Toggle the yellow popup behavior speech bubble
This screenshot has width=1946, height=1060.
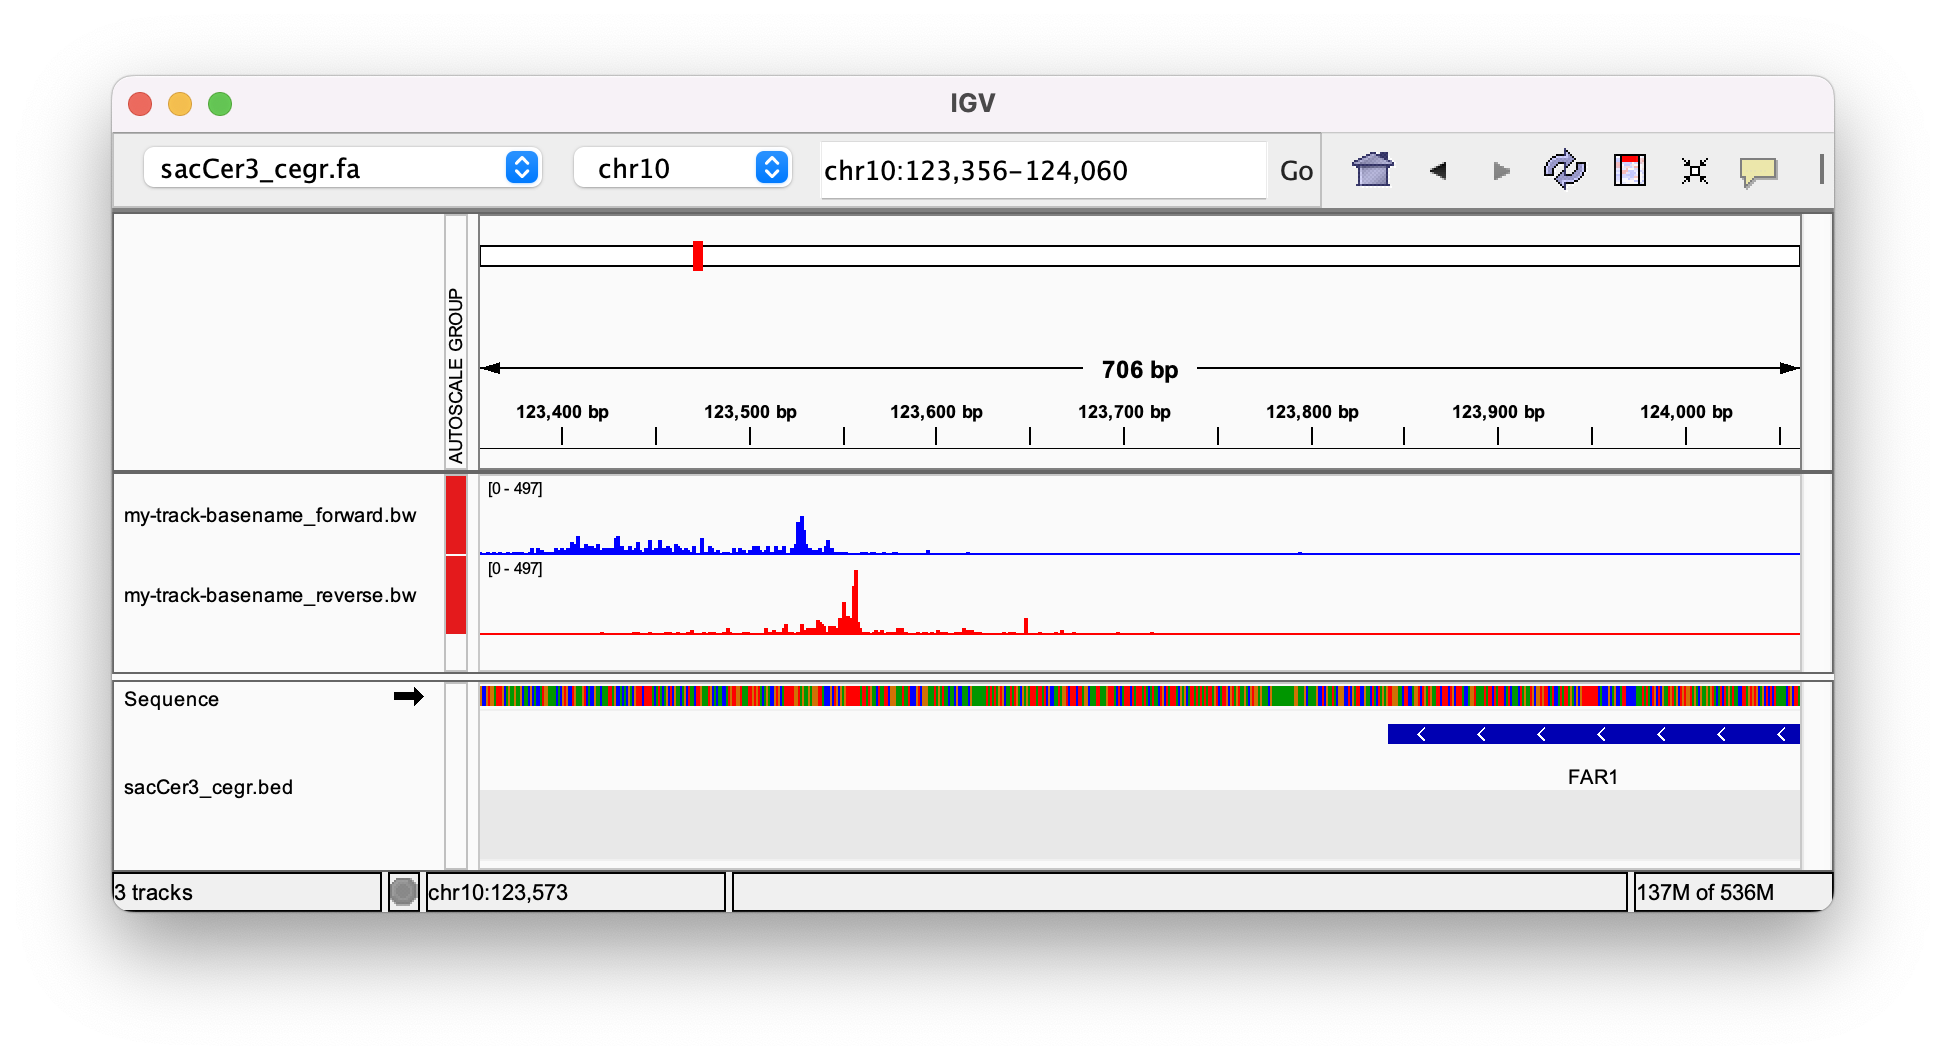pos(1757,171)
